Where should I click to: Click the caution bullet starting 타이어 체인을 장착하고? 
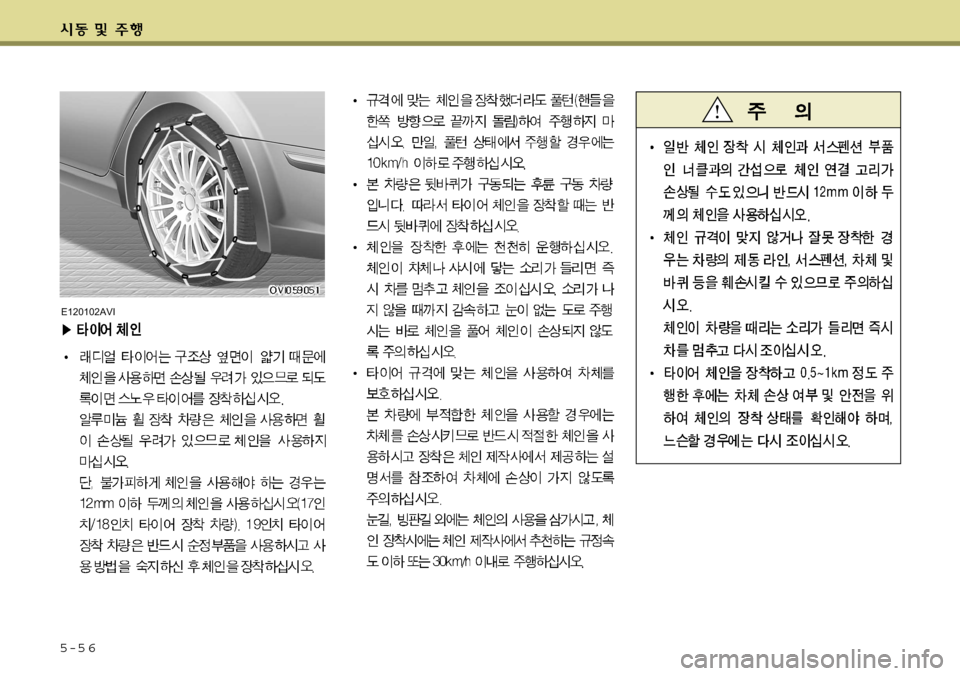(772, 406)
